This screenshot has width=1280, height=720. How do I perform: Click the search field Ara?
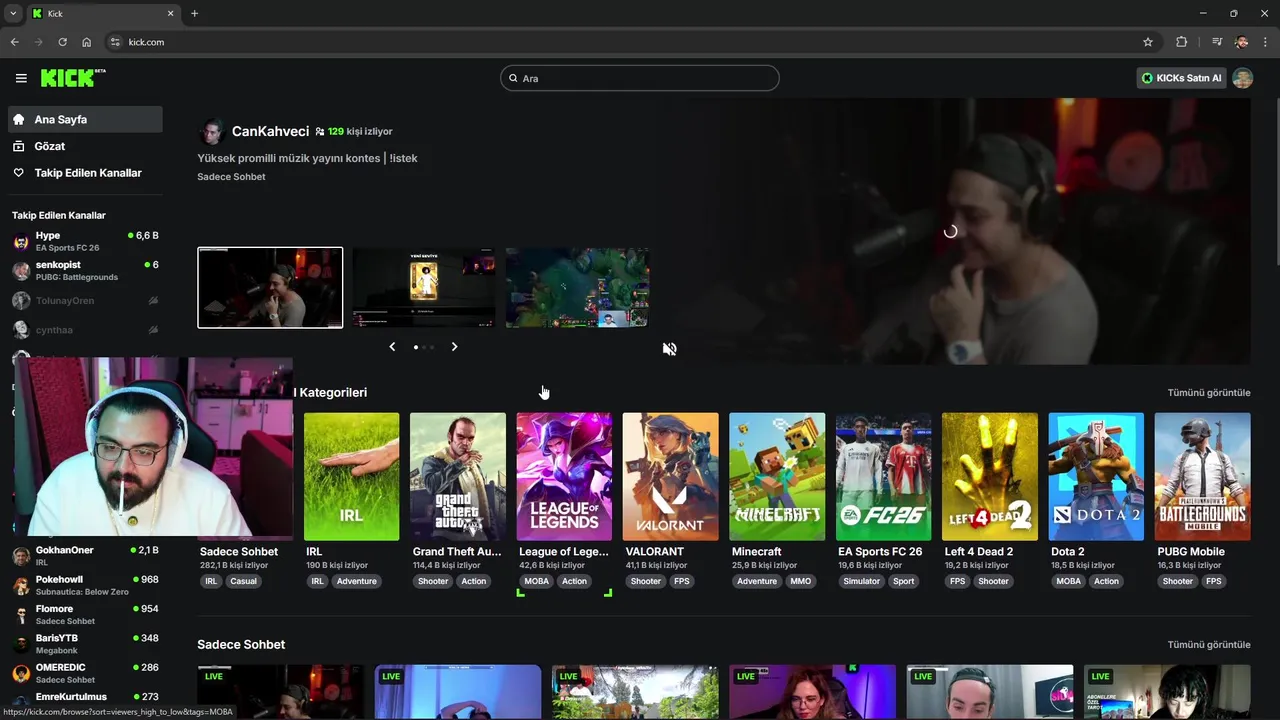click(640, 78)
